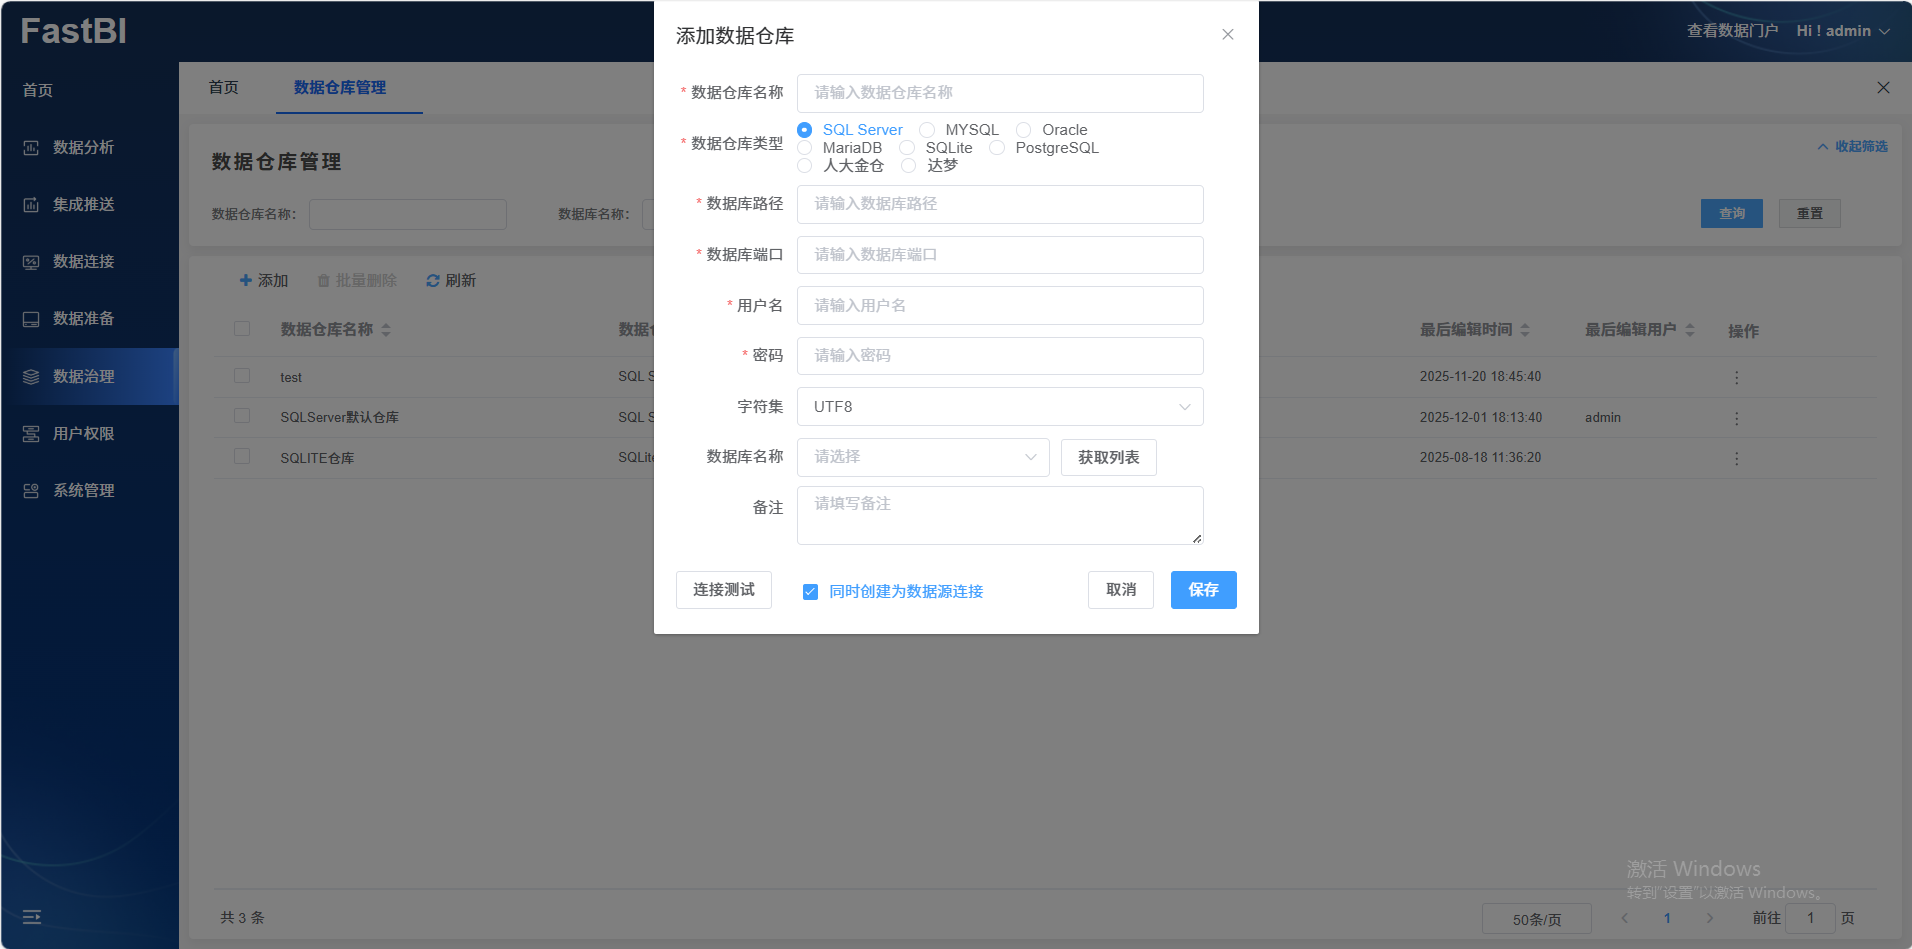Collapse sidebar using the bottom menu icon
Screen dimensions: 1912x949
point(32,917)
